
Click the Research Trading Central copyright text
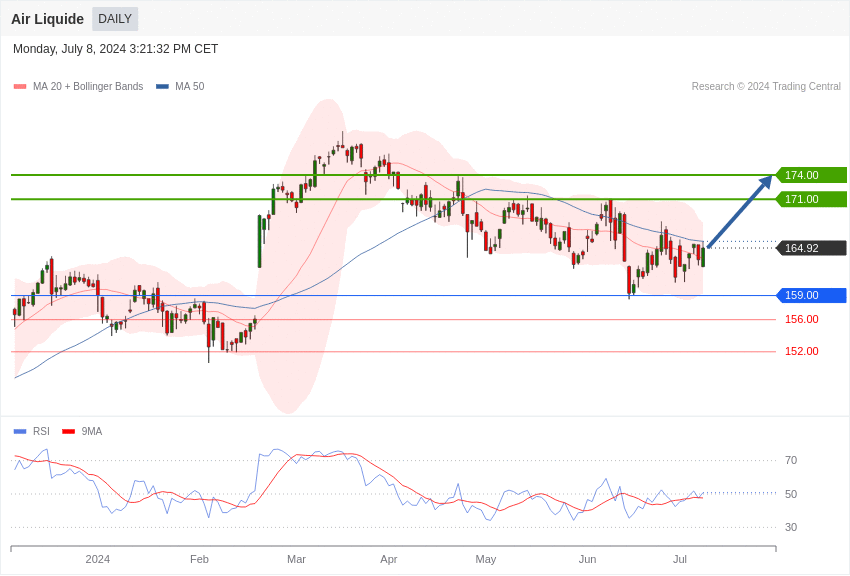point(766,87)
